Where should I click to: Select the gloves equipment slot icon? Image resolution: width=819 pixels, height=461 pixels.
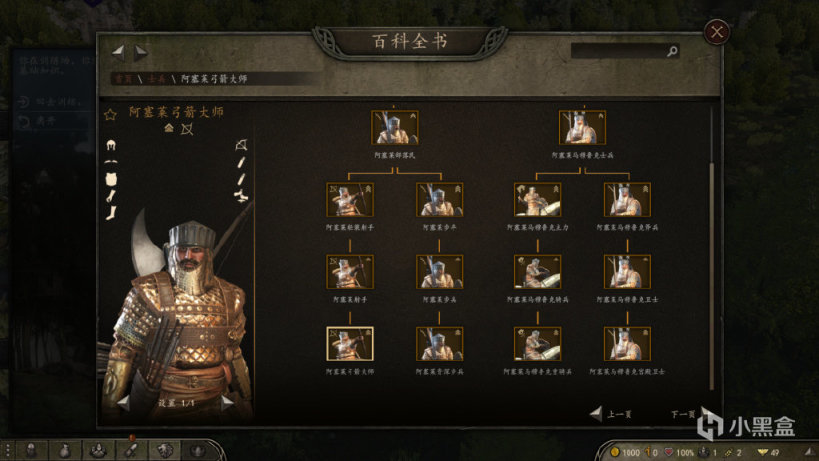point(111,196)
